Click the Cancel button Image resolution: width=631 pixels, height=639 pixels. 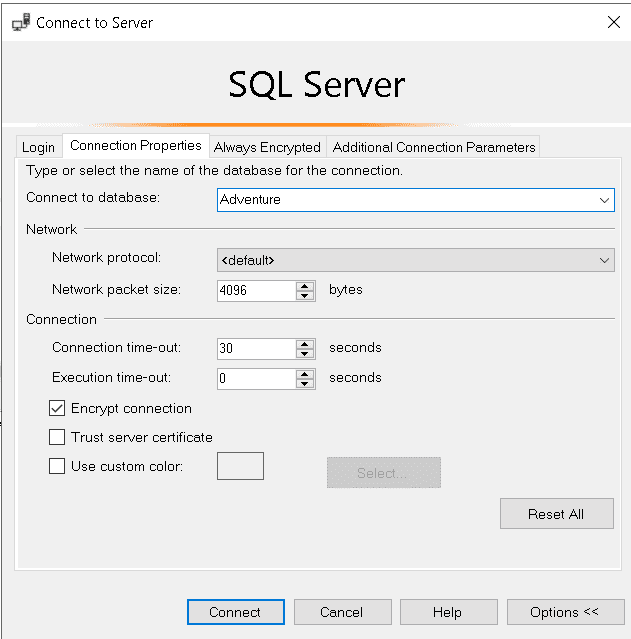click(342, 612)
